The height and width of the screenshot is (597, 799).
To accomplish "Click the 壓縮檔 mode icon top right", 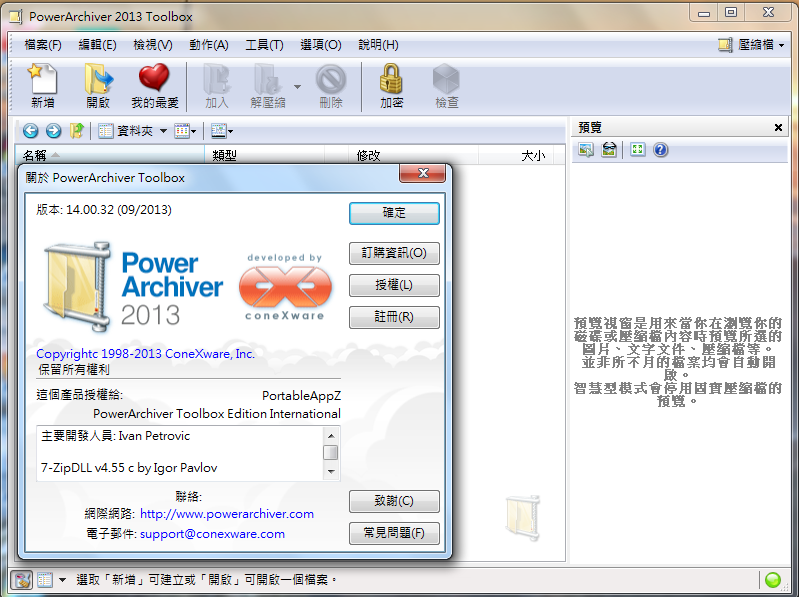I will click(x=725, y=45).
